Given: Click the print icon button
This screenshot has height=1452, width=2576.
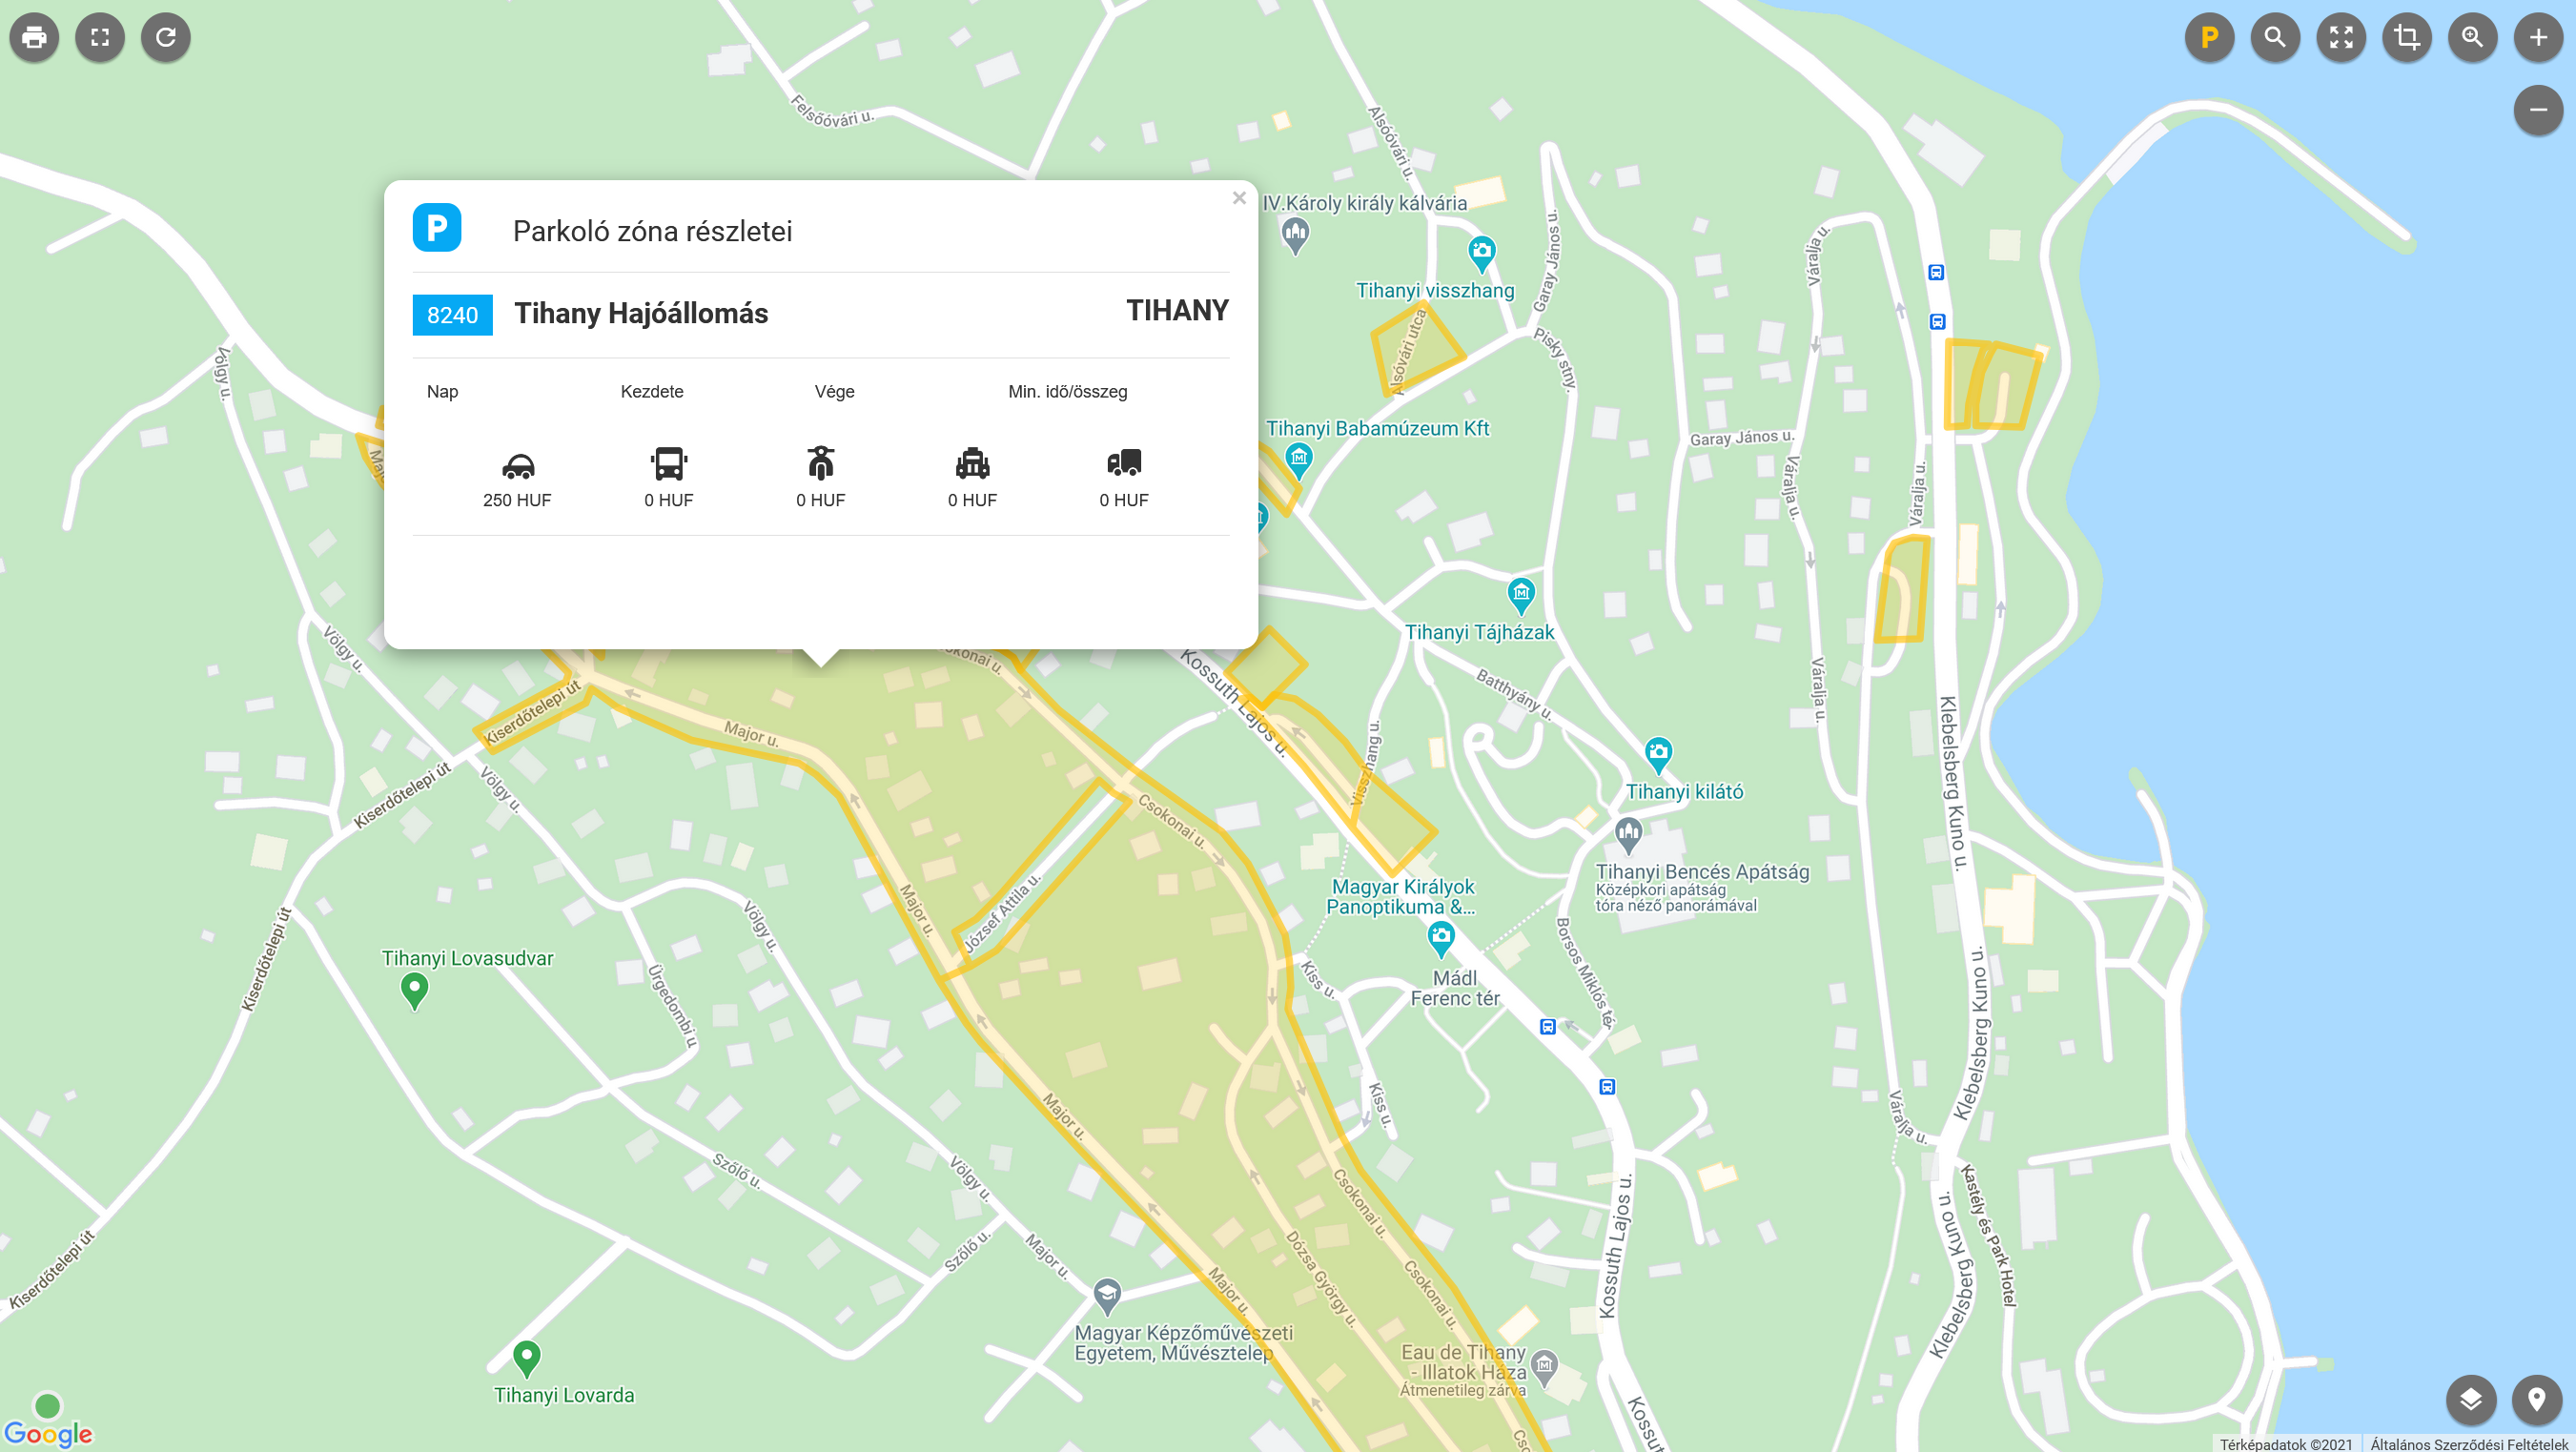Looking at the screenshot, I should pyautogui.click(x=34, y=38).
